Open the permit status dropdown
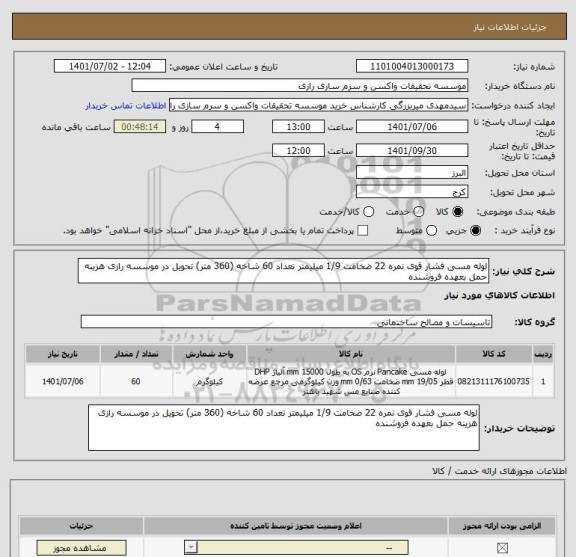576x557 pixels. tap(296, 548)
